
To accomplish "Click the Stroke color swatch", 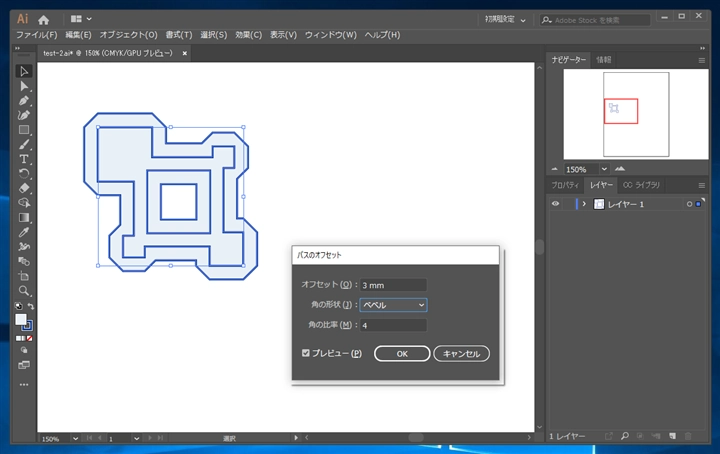I will [x=28, y=326].
